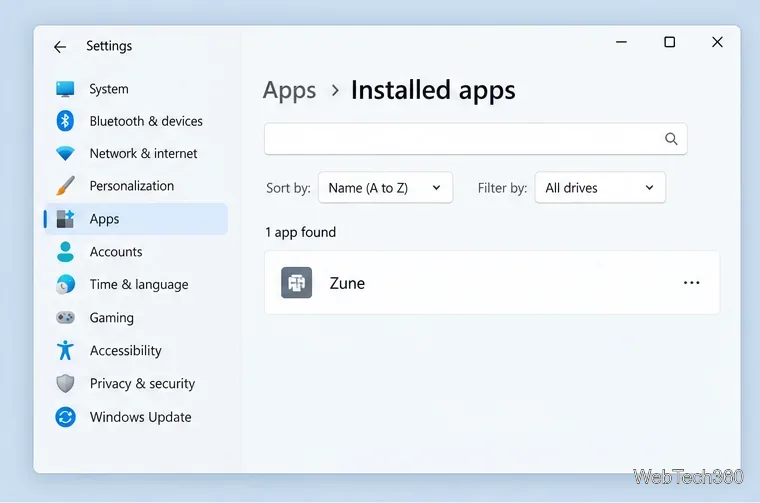The height and width of the screenshot is (503, 760).
Task: Click into the installed apps search field
Action: click(475, 139)
